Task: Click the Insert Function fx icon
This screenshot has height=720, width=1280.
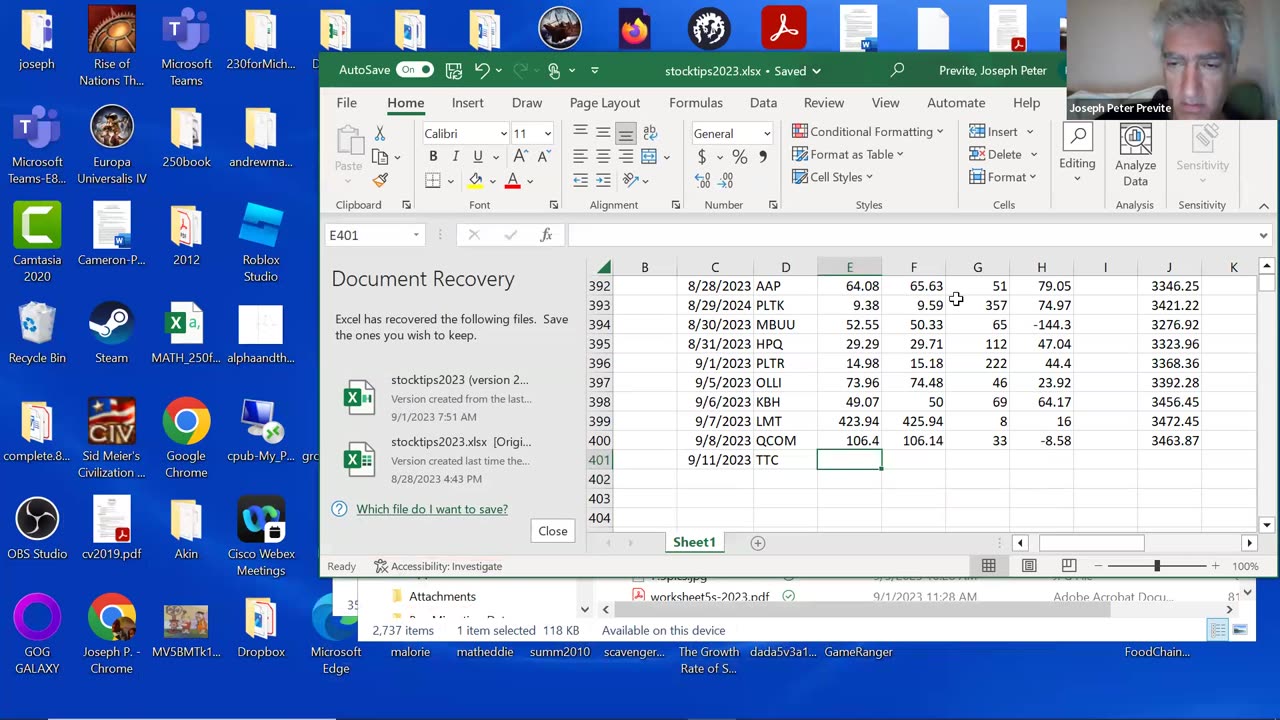Action: click(x=546, y=235)
